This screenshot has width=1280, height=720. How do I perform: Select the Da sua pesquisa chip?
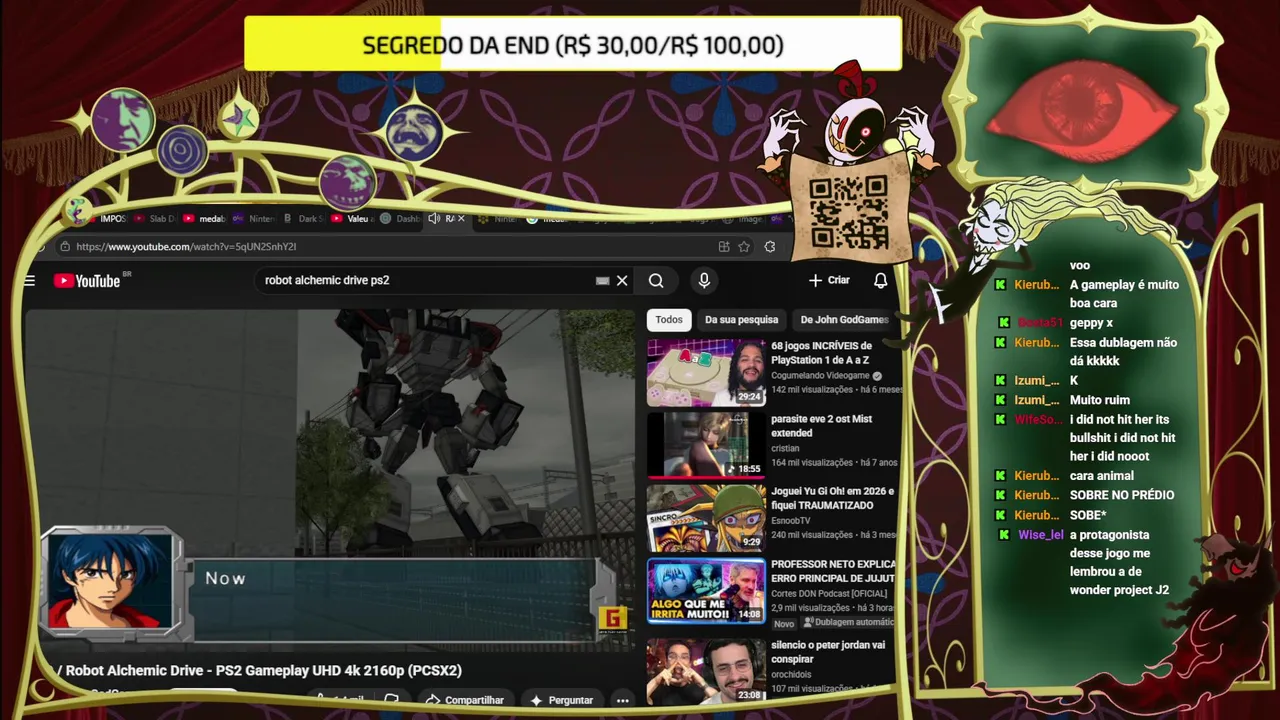pos(741,320)
